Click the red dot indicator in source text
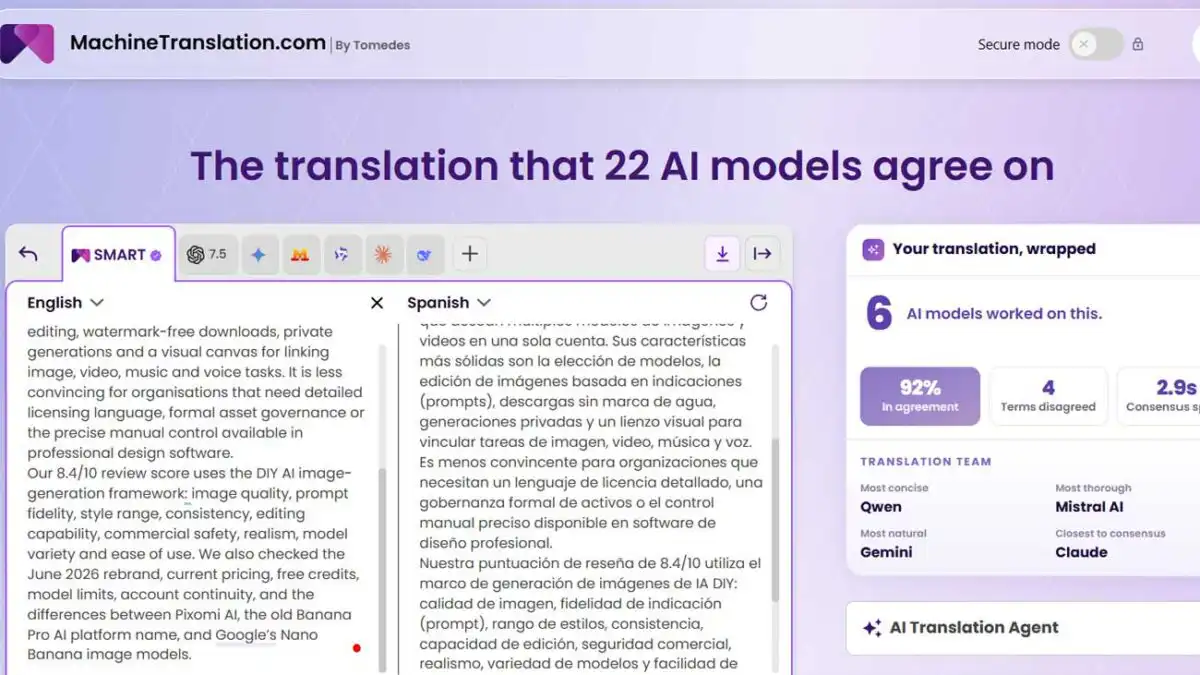1200x675 pixels. (357, 648)
